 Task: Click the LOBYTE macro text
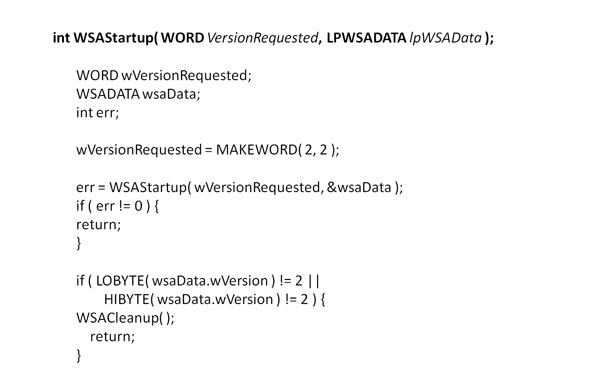[121, 281]
